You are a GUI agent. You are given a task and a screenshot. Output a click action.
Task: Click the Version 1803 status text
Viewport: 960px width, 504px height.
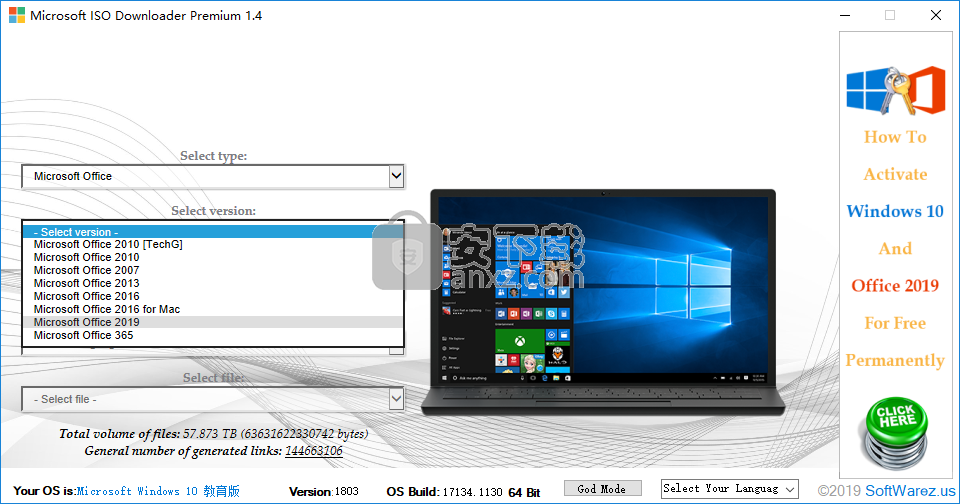click(x=323, y=492)
